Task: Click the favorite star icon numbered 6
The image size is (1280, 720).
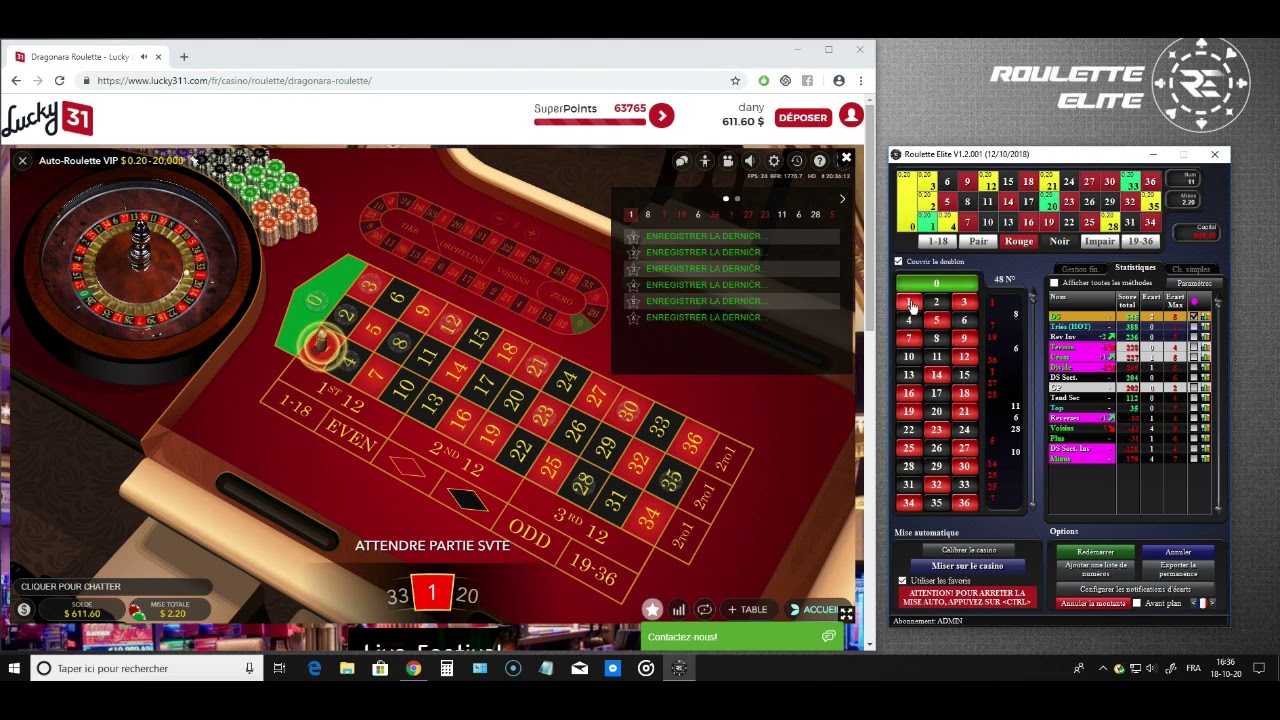Action: click(x=632, y=317)
